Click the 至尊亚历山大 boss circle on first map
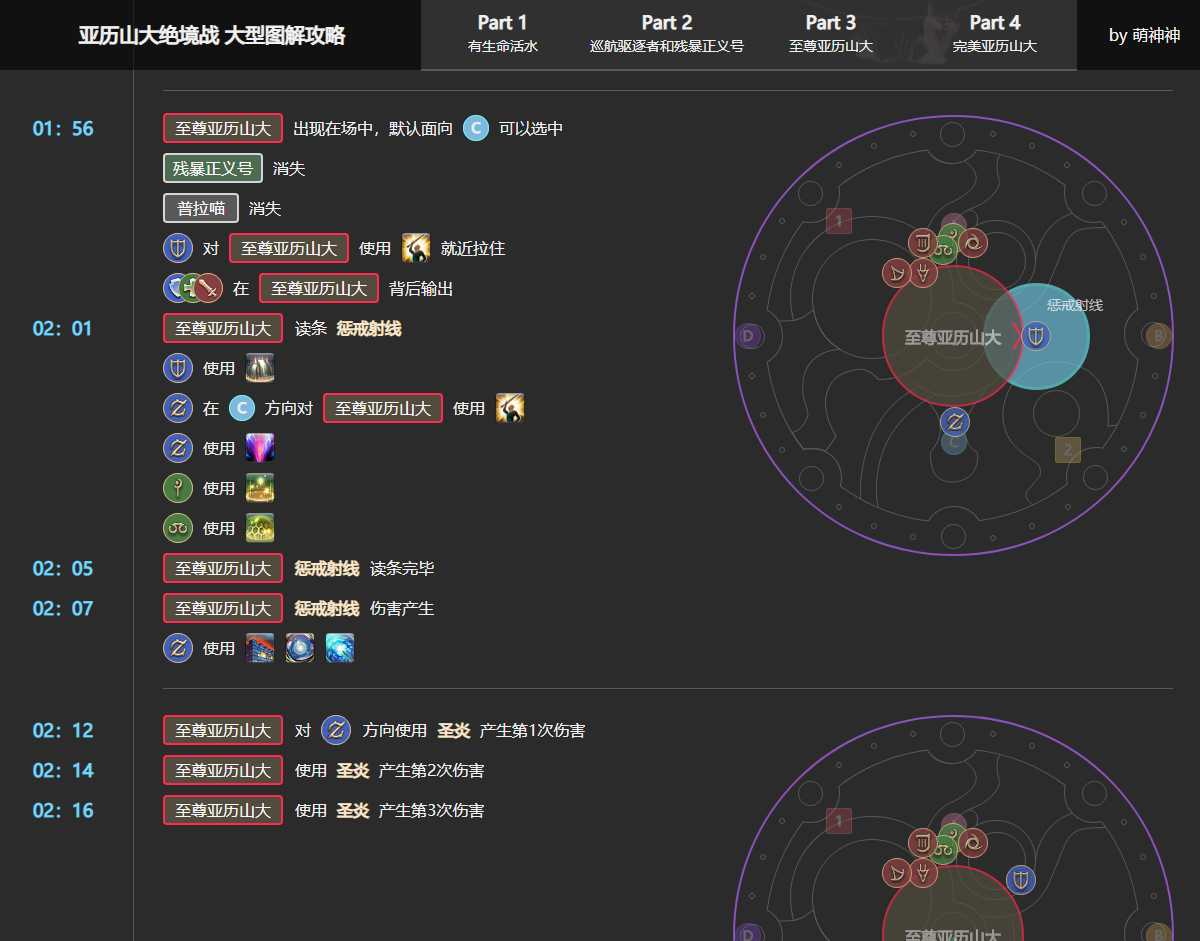Image resolution: width=1200 pixels, height=941 pixels. click(953, 336)
